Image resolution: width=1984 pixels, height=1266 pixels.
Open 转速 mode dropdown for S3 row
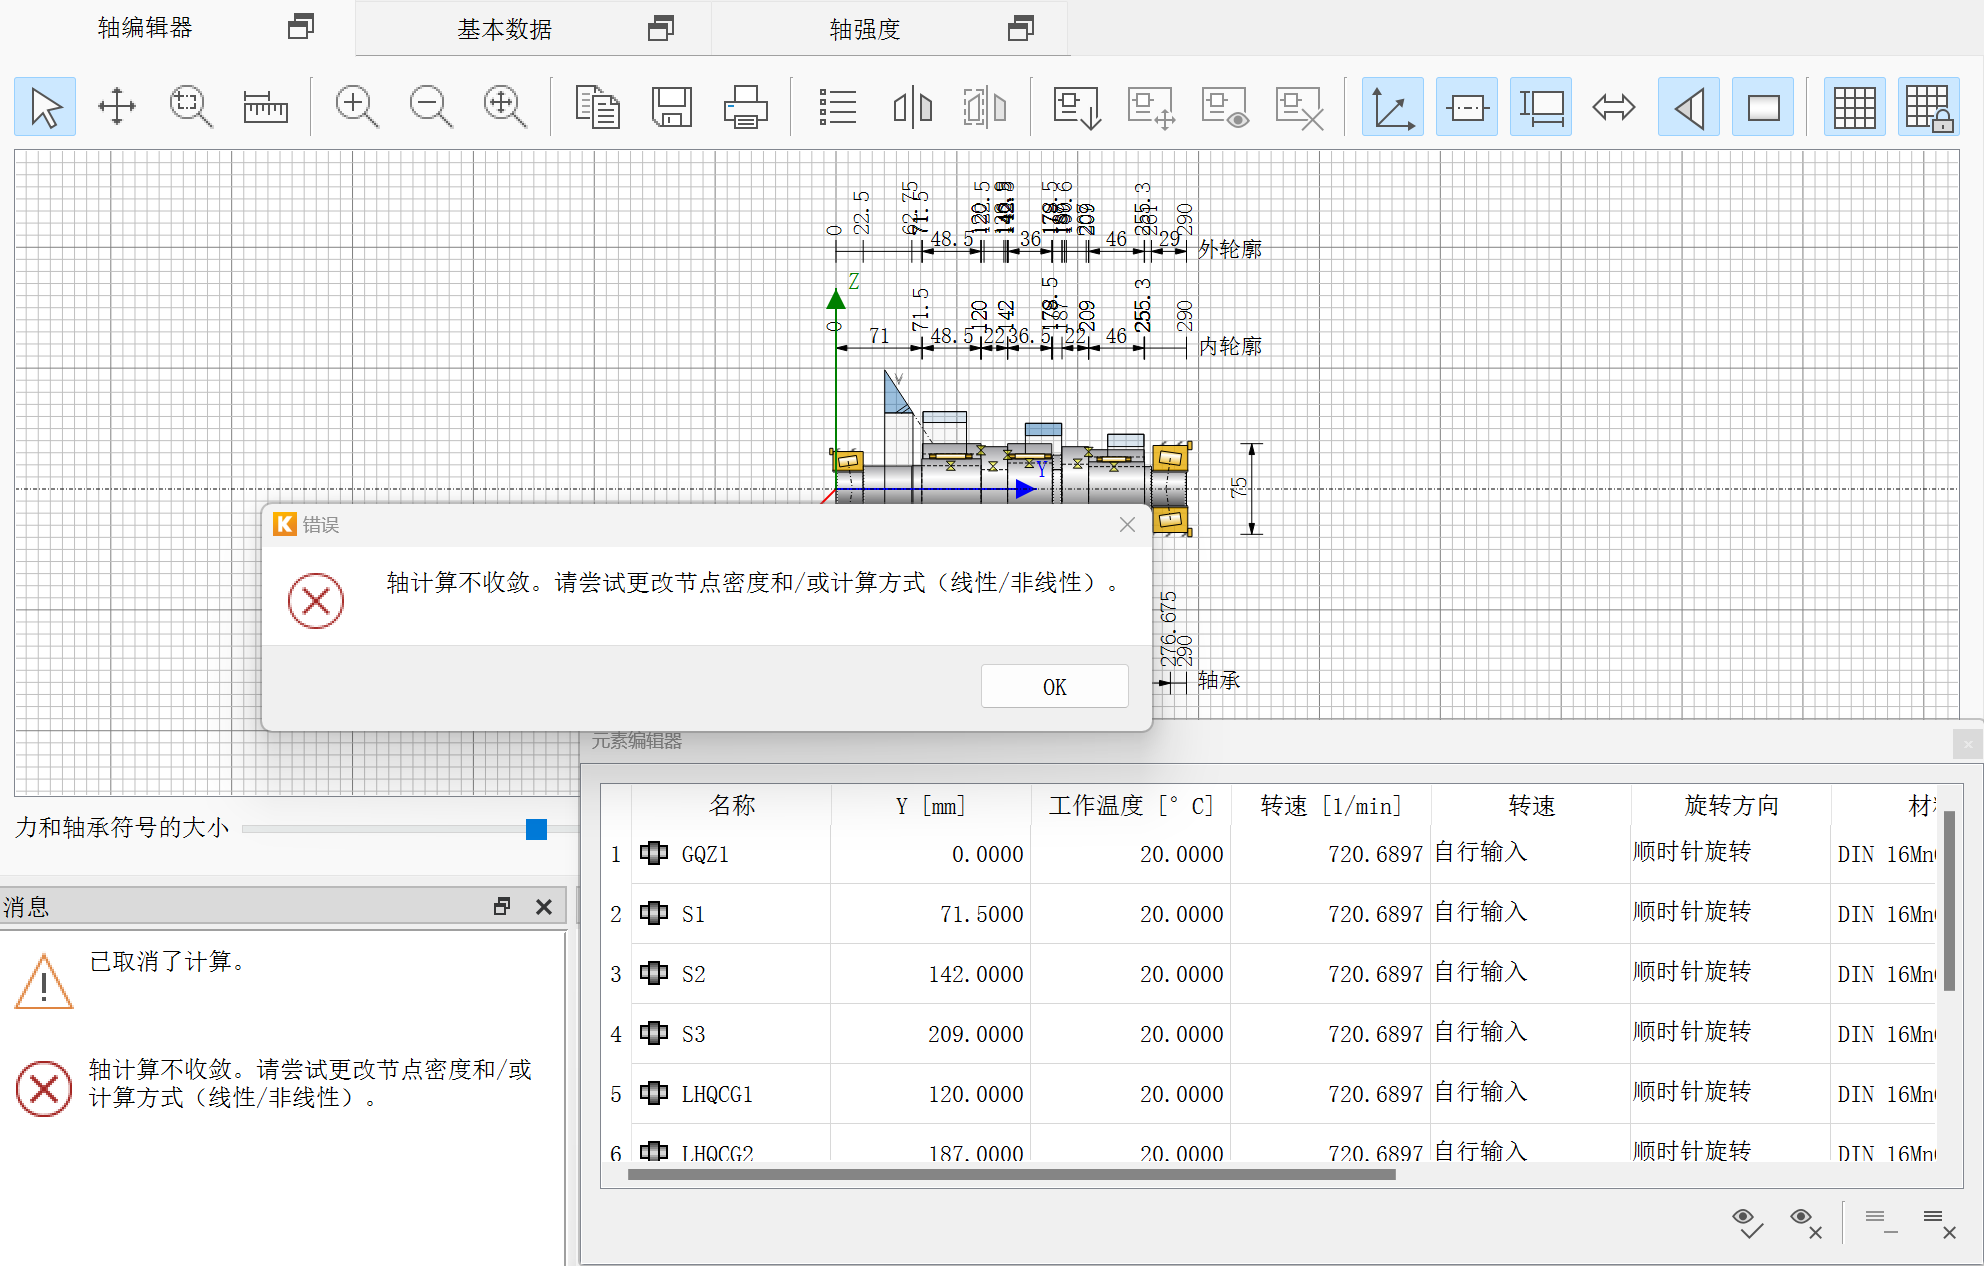point(1530,1033)
